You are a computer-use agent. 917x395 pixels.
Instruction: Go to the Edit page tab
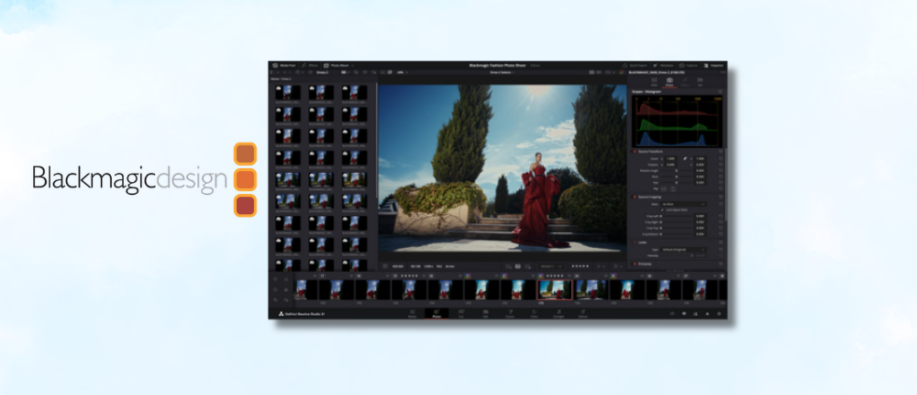click(485, 313)
